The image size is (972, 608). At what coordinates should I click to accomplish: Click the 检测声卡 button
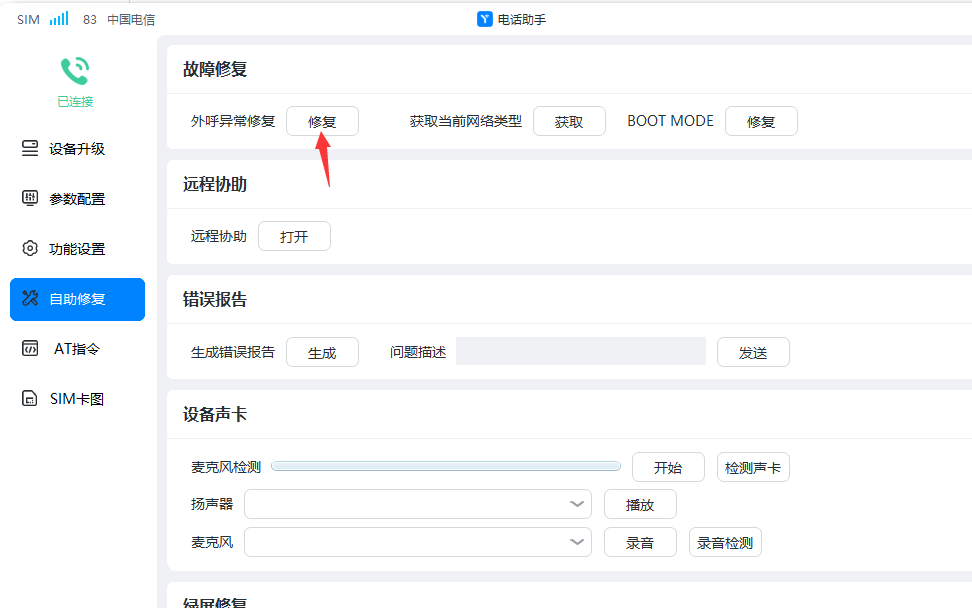(753, 467)
